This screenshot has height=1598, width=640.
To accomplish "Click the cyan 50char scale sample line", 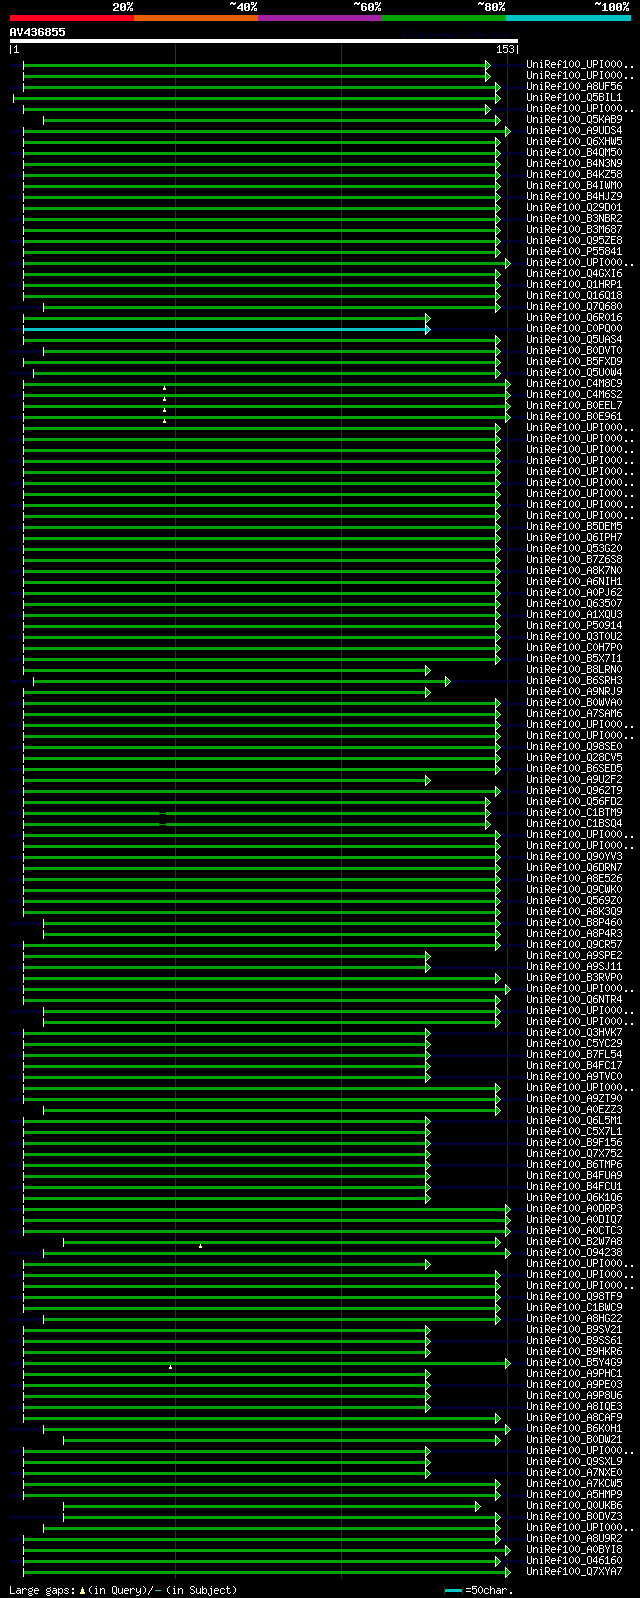I will click(454, 1590).
